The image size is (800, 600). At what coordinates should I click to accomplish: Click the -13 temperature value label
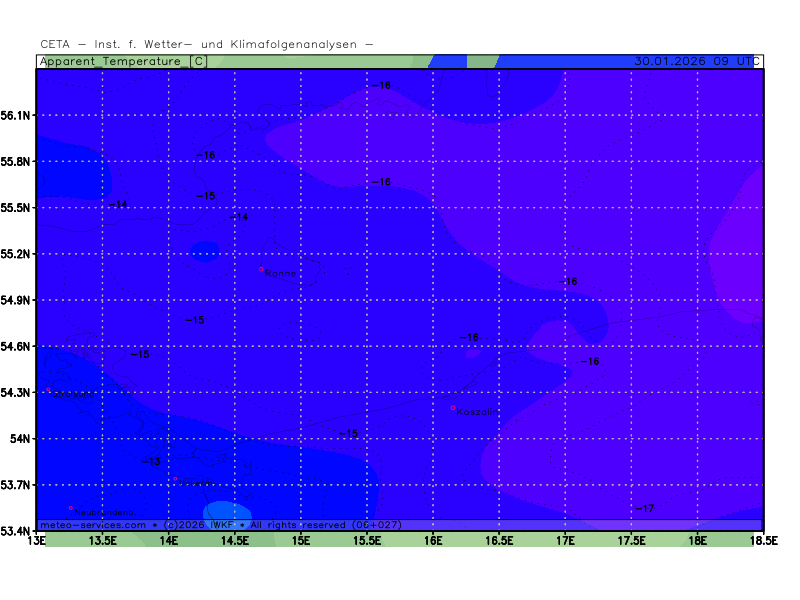[x=150, y=461]
